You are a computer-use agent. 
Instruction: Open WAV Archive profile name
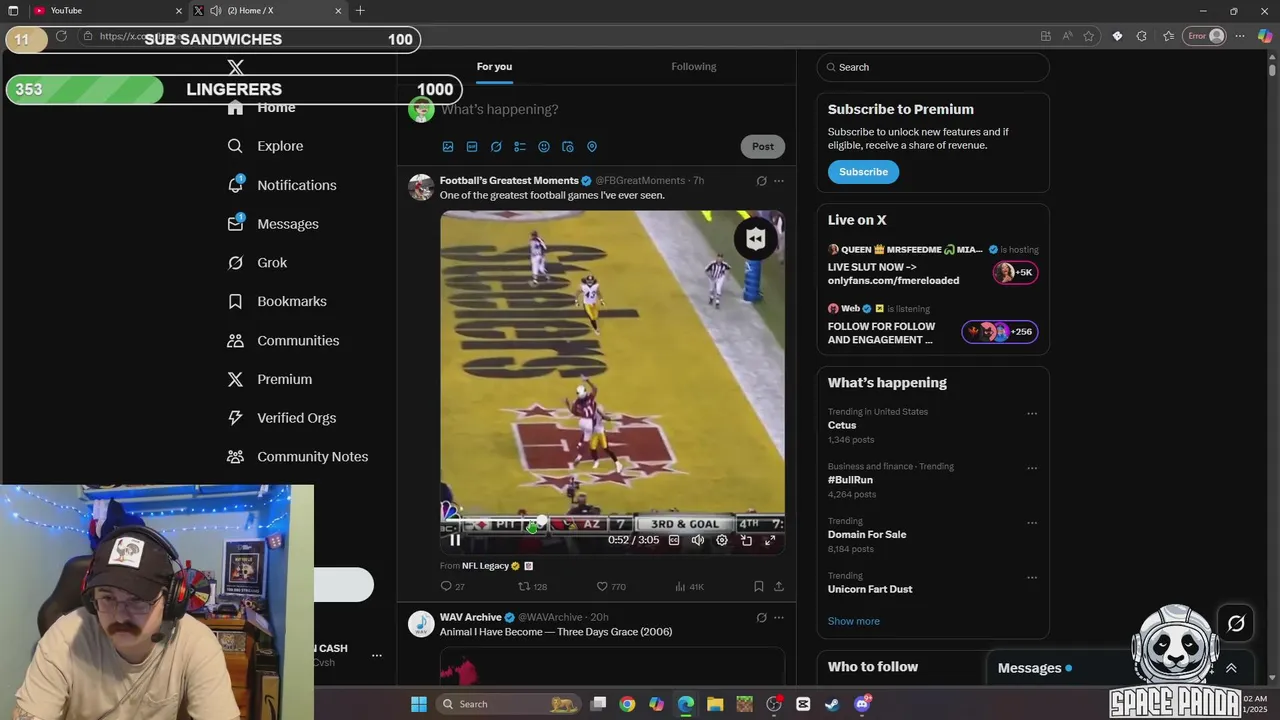click(471, 618)
